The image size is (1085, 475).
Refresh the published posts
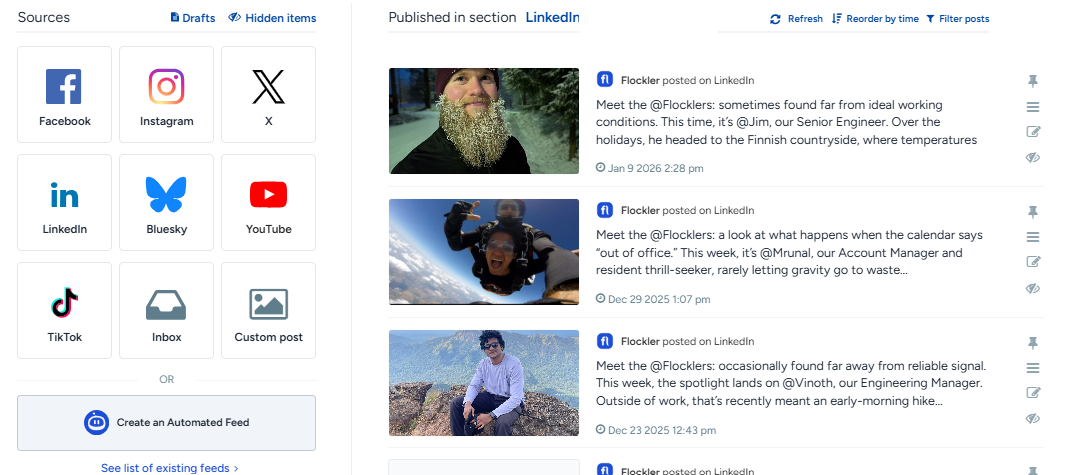(x=796, y=19)
